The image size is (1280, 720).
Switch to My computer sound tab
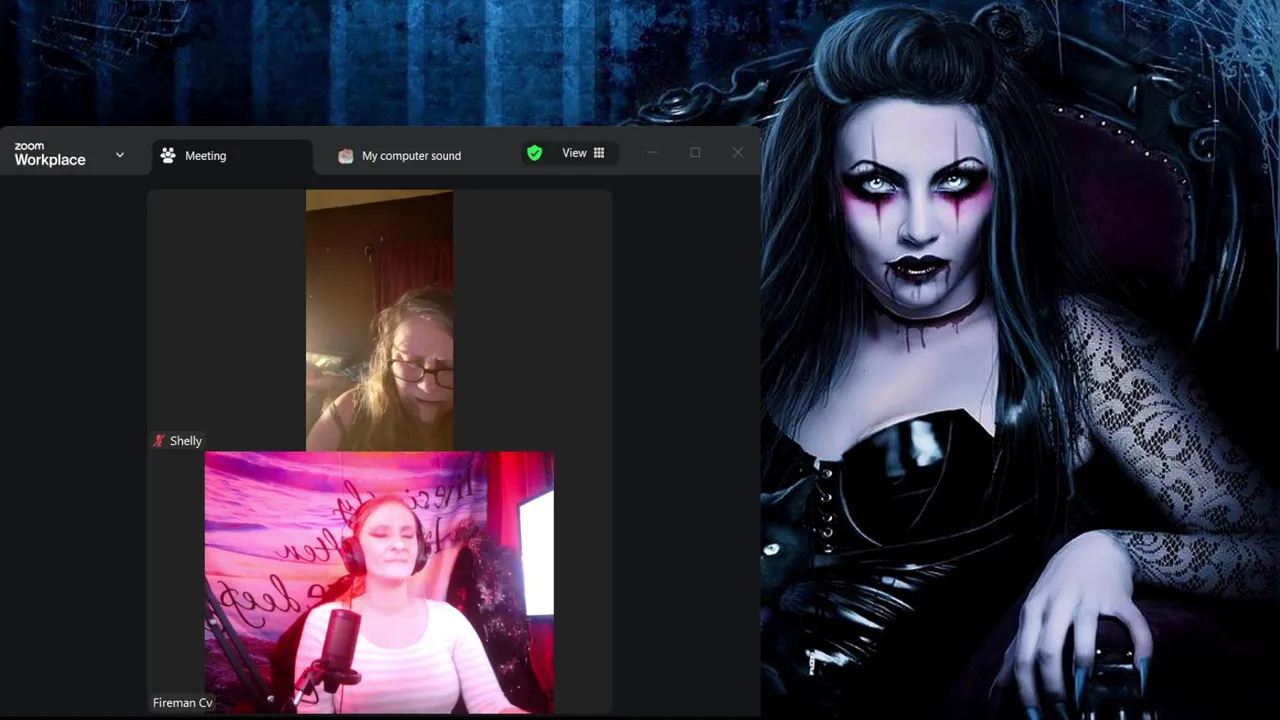click(400, 156)
